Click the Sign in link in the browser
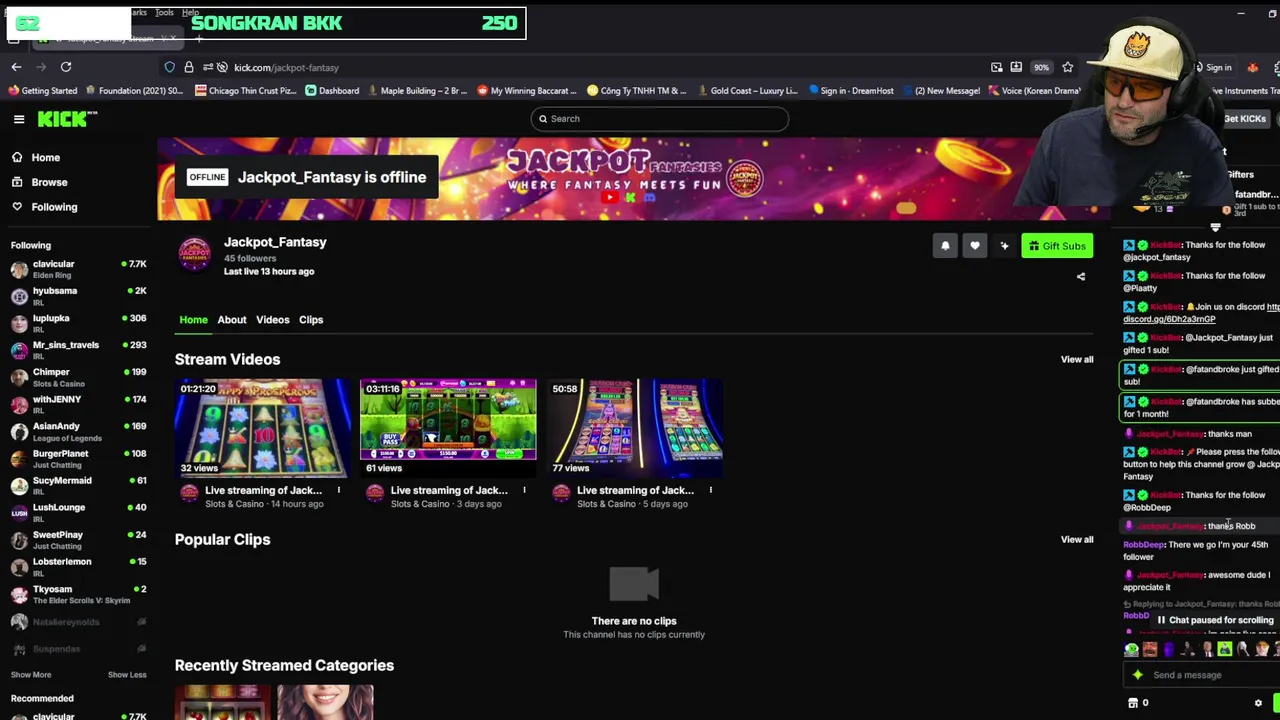 (1218, 68)
